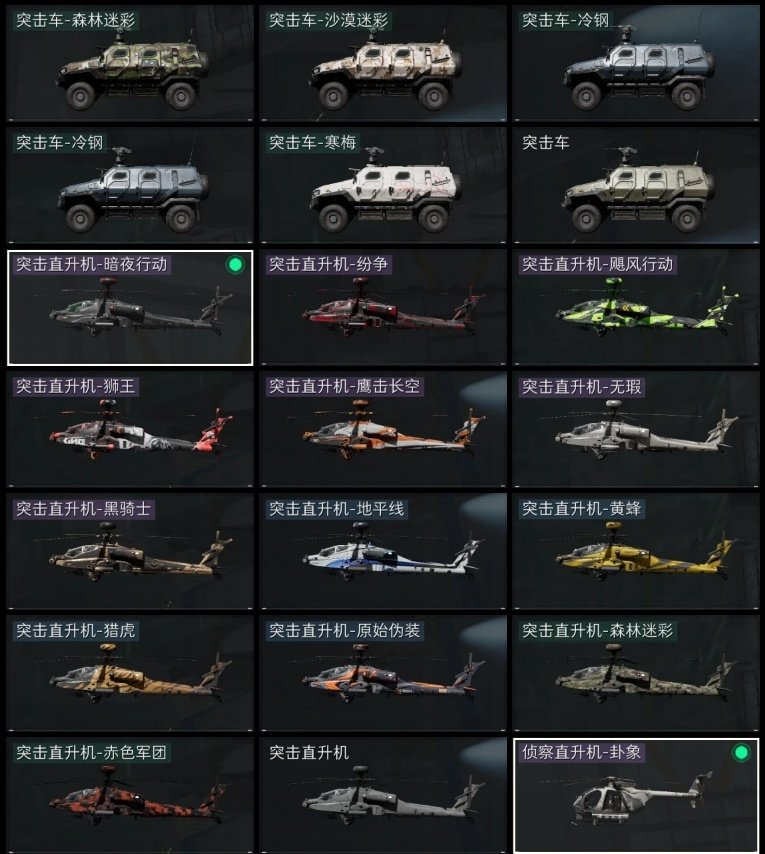Viewport: 765px width, 854px height.
Task: Choose the 突击车-沙漠迷彩 skin card
Action: click(x=383, y=63)
